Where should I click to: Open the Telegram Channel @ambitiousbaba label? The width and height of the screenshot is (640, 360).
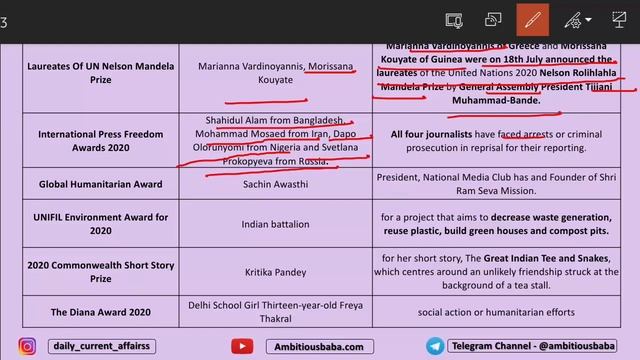532,346
